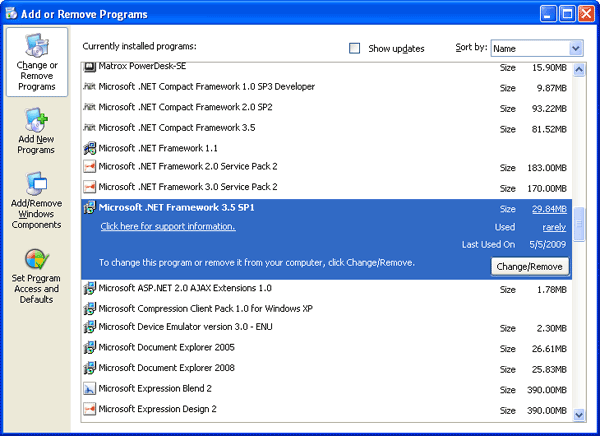Select Microsoft .NET Framework 1.1 entry
This screenshot has height=436, width=600.
pyautogui.click(x=326, y=148)
